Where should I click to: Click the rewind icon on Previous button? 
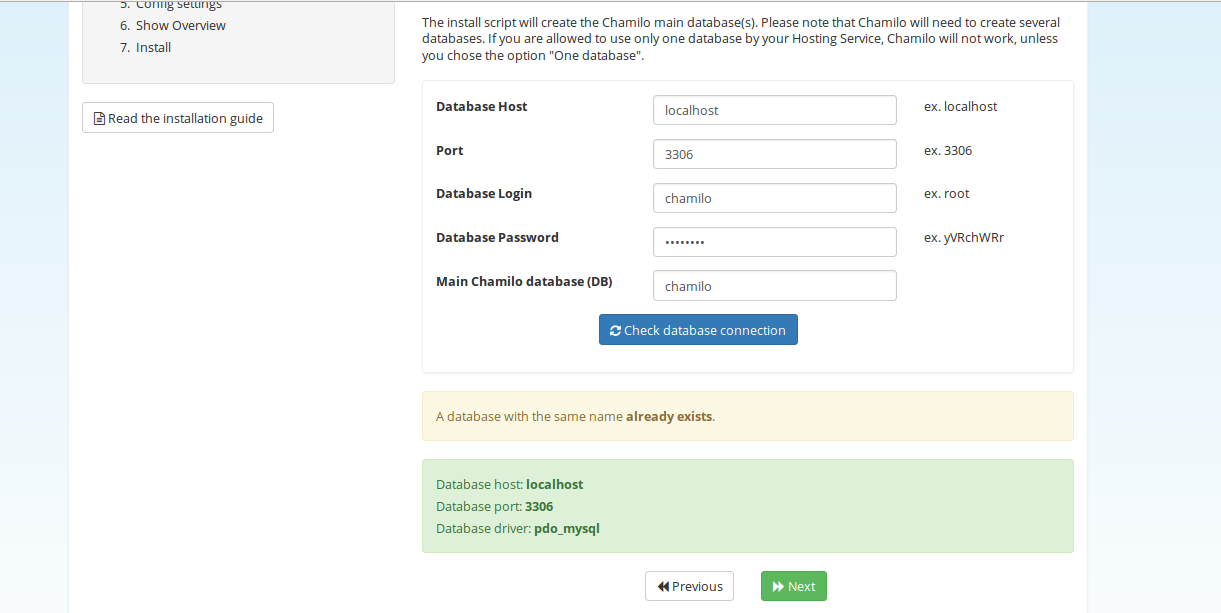[x=663, y=586]
